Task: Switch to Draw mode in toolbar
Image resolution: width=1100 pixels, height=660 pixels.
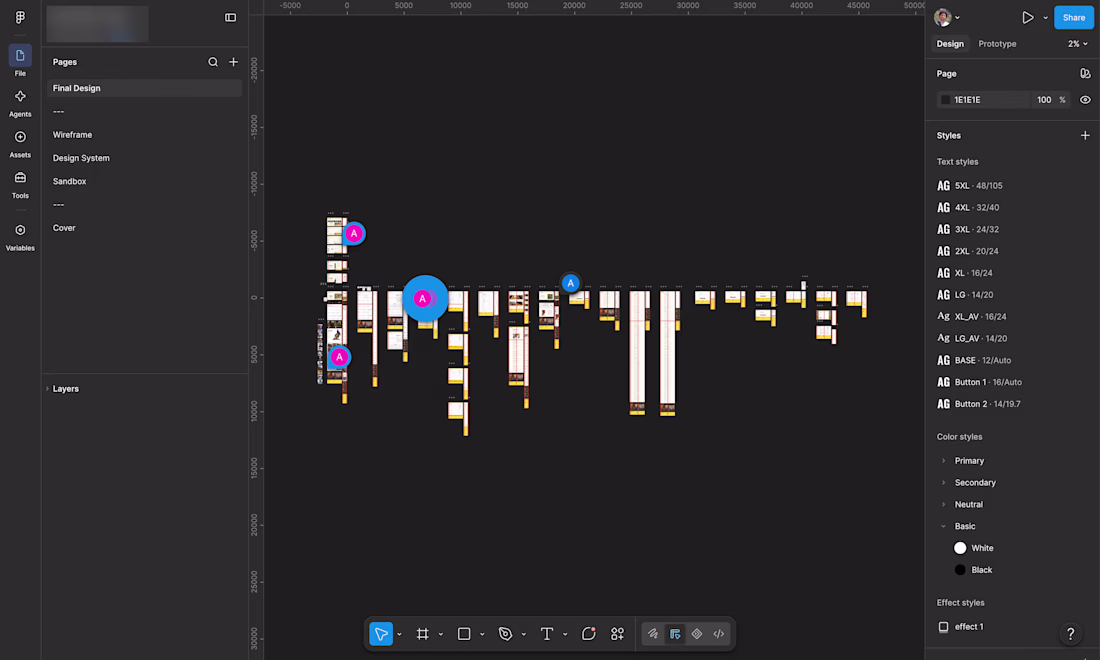Action: [x=653, y=634]
